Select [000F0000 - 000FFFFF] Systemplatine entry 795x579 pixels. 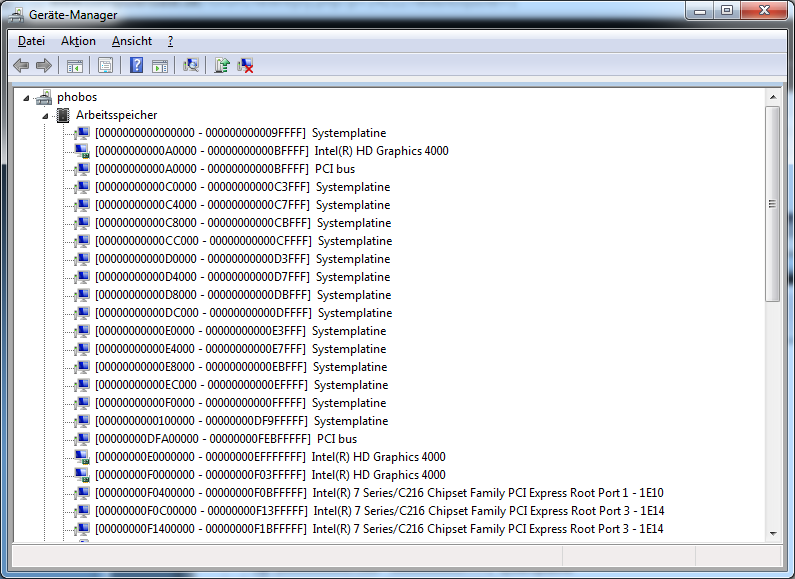(240, 403)
